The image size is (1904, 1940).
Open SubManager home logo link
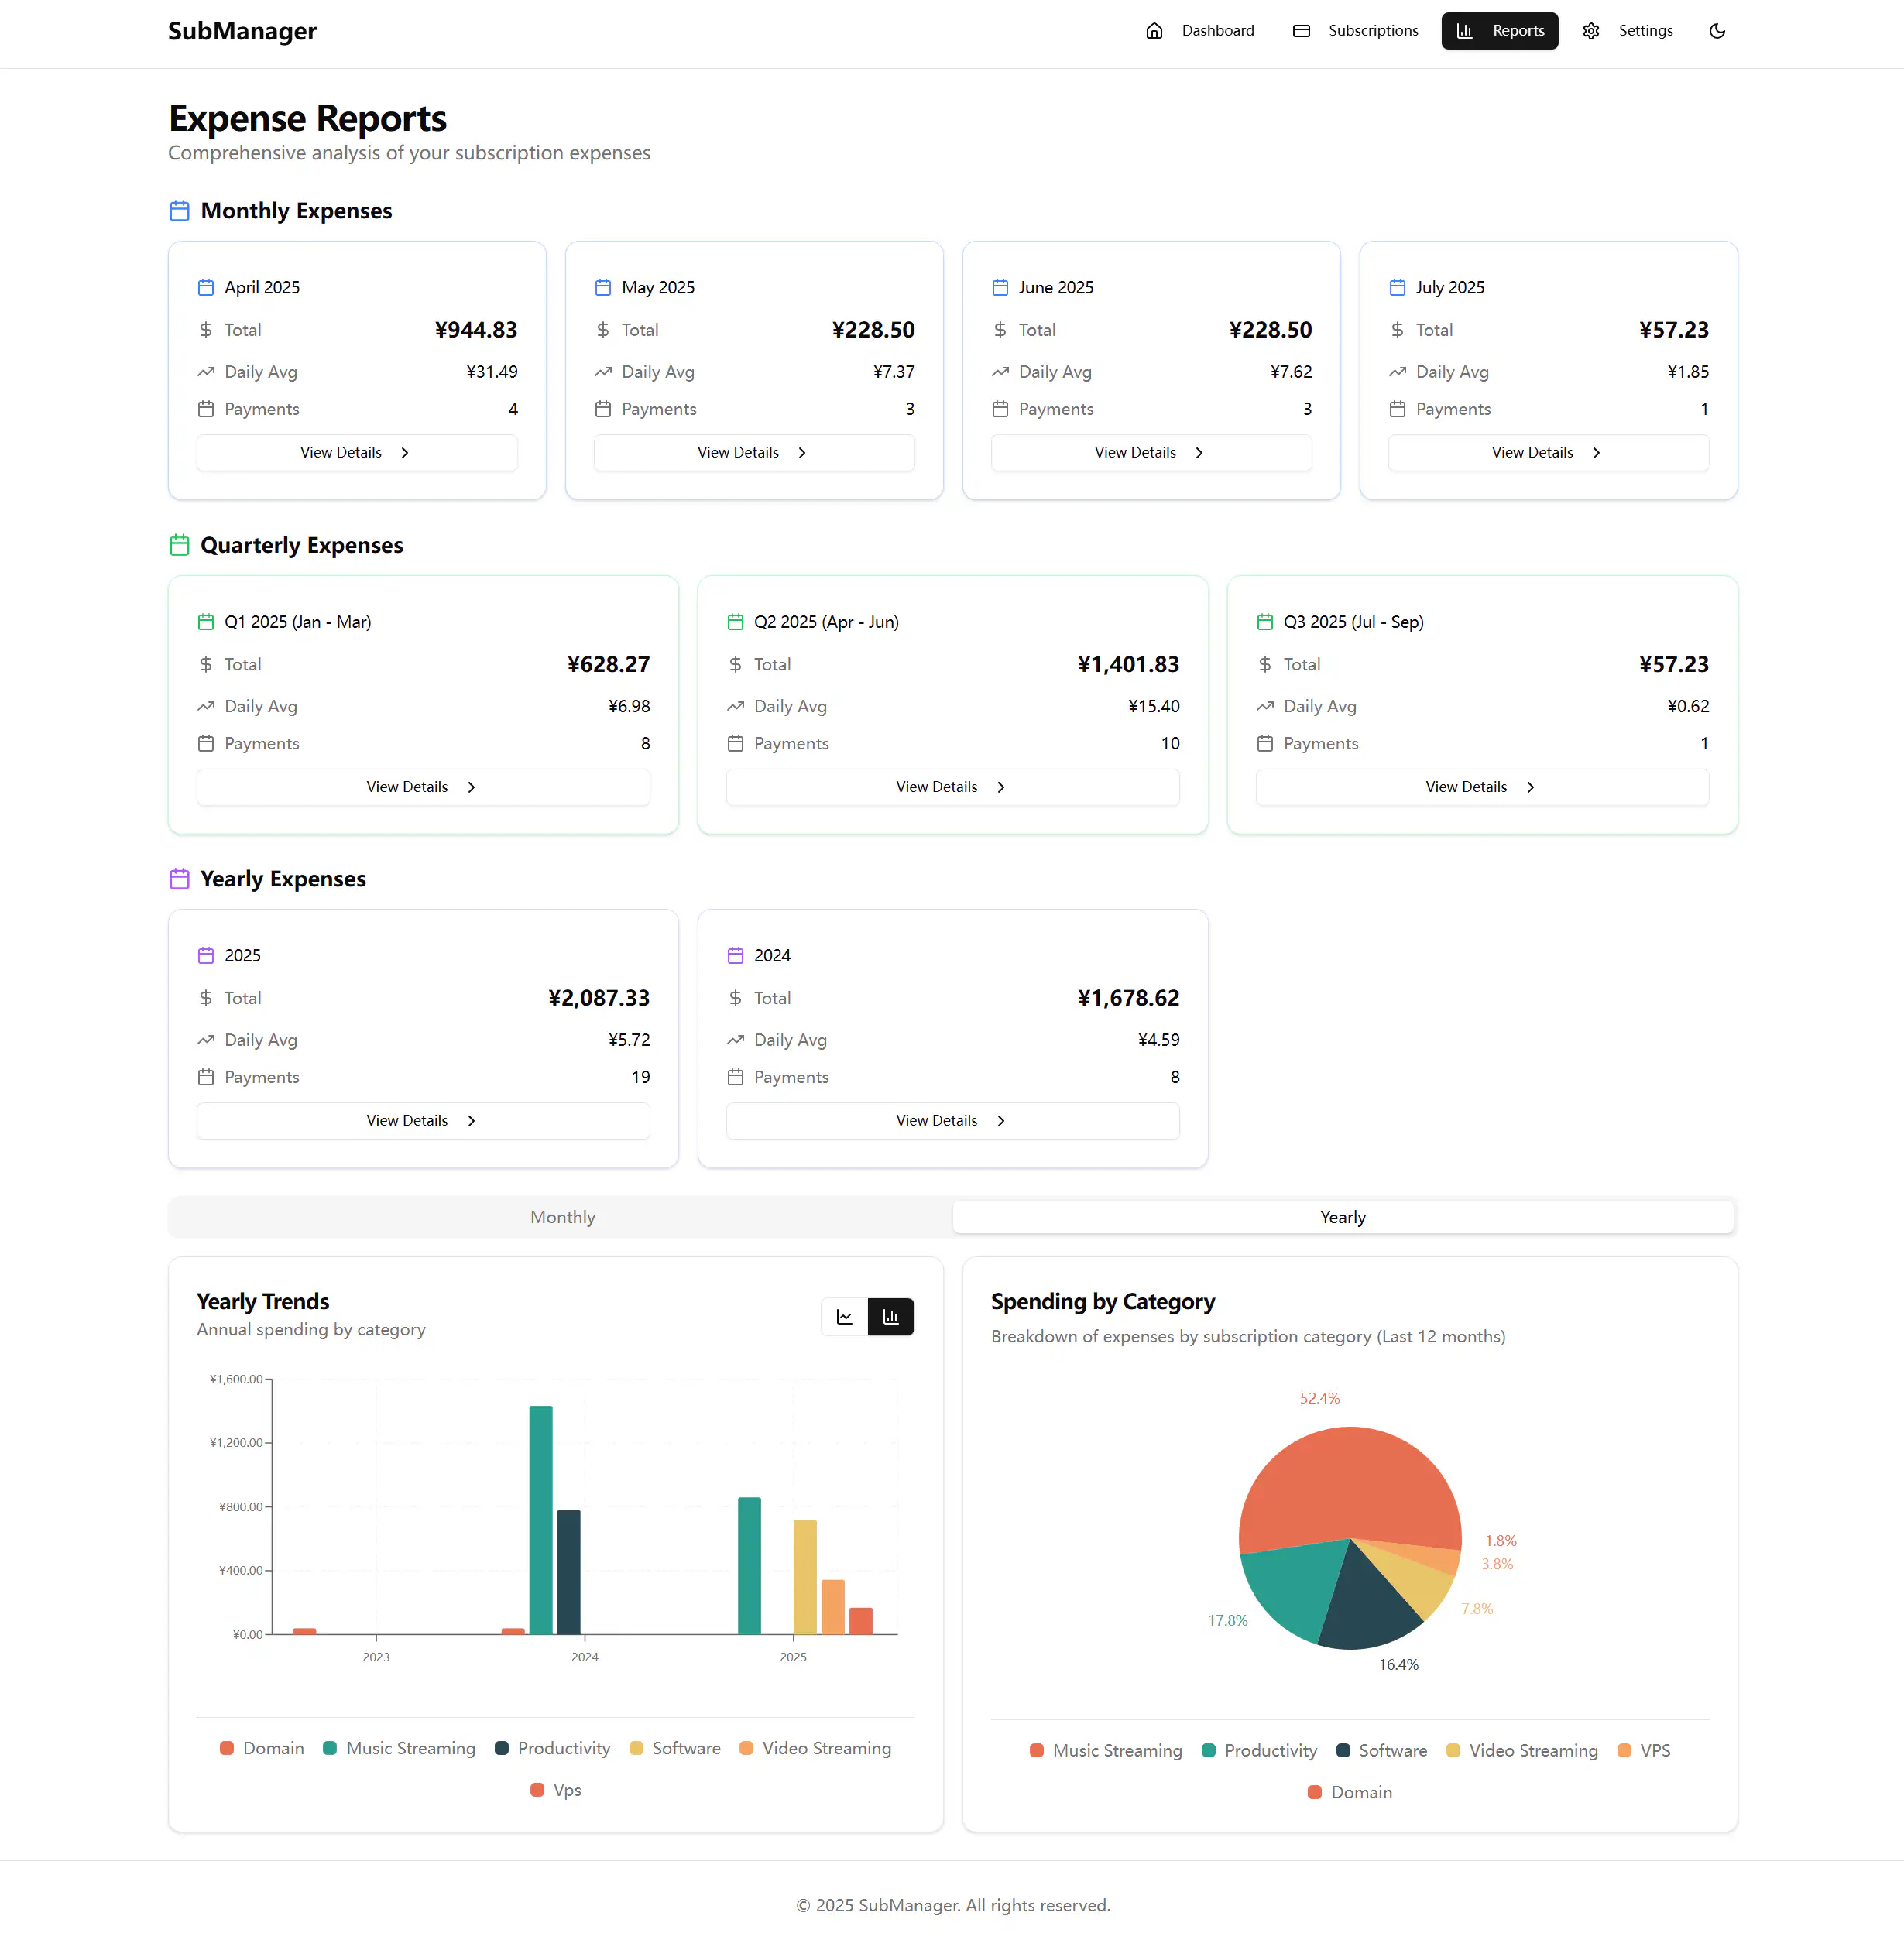click(242, 31)
